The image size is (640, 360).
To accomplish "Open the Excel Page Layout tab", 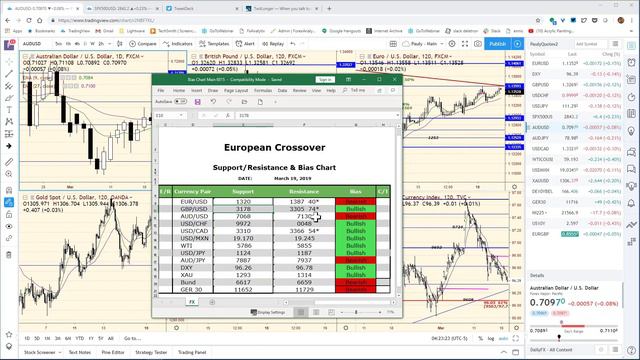I will pyautogui.click(x=236, y=90).
